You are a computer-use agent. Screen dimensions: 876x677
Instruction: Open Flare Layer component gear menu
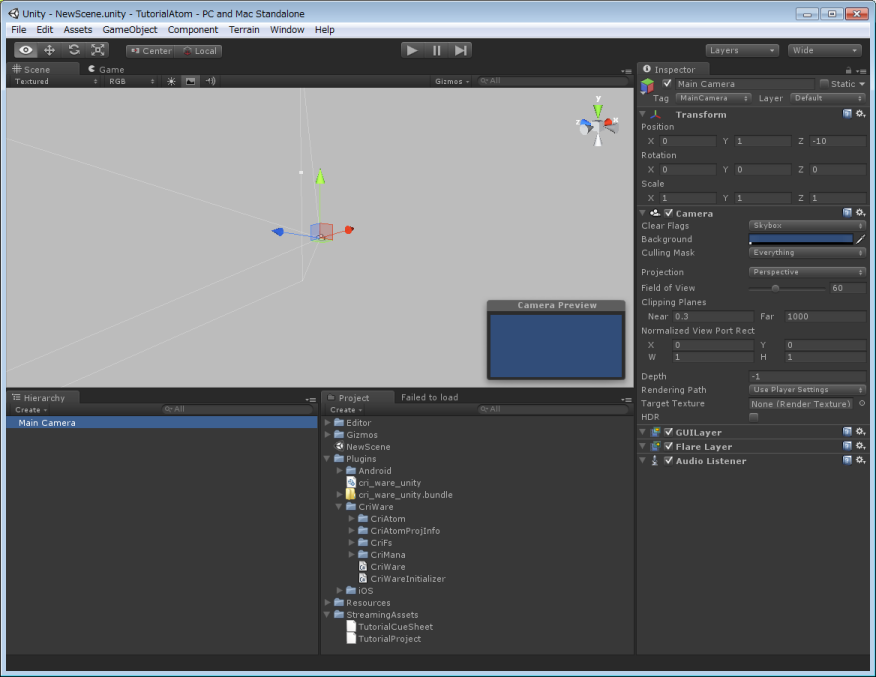tap(860, 446)
